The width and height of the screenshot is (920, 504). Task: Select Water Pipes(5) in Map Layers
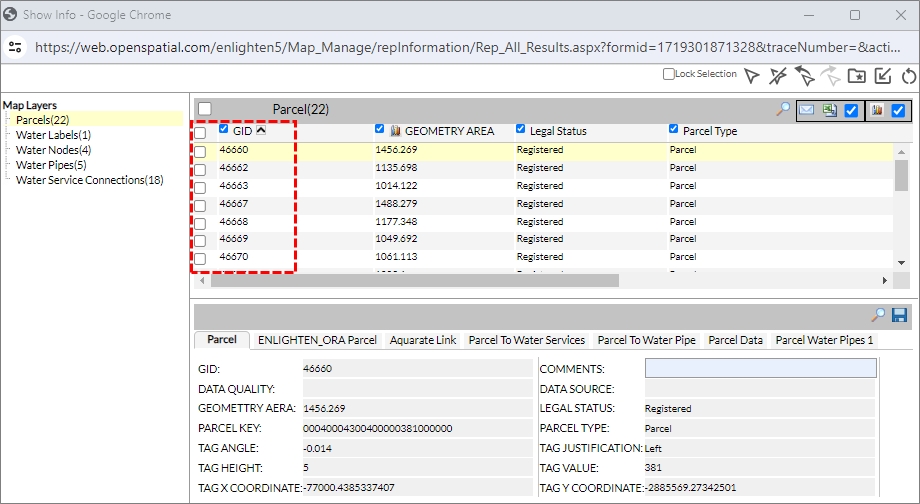(51, 165)
